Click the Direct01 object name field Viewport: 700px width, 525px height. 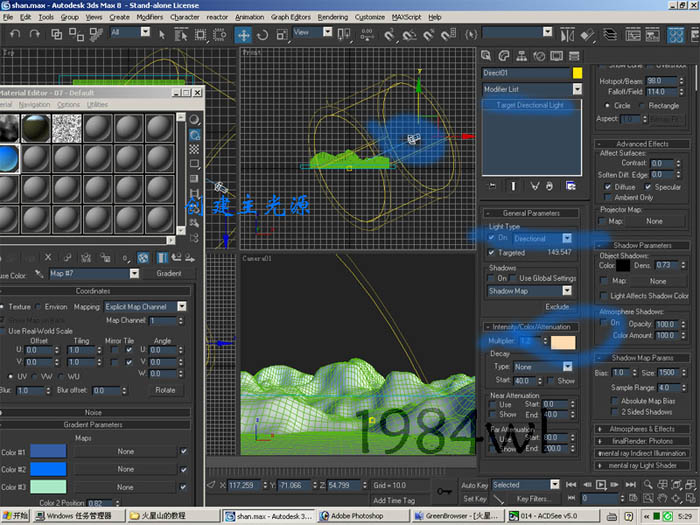point(526,73)
